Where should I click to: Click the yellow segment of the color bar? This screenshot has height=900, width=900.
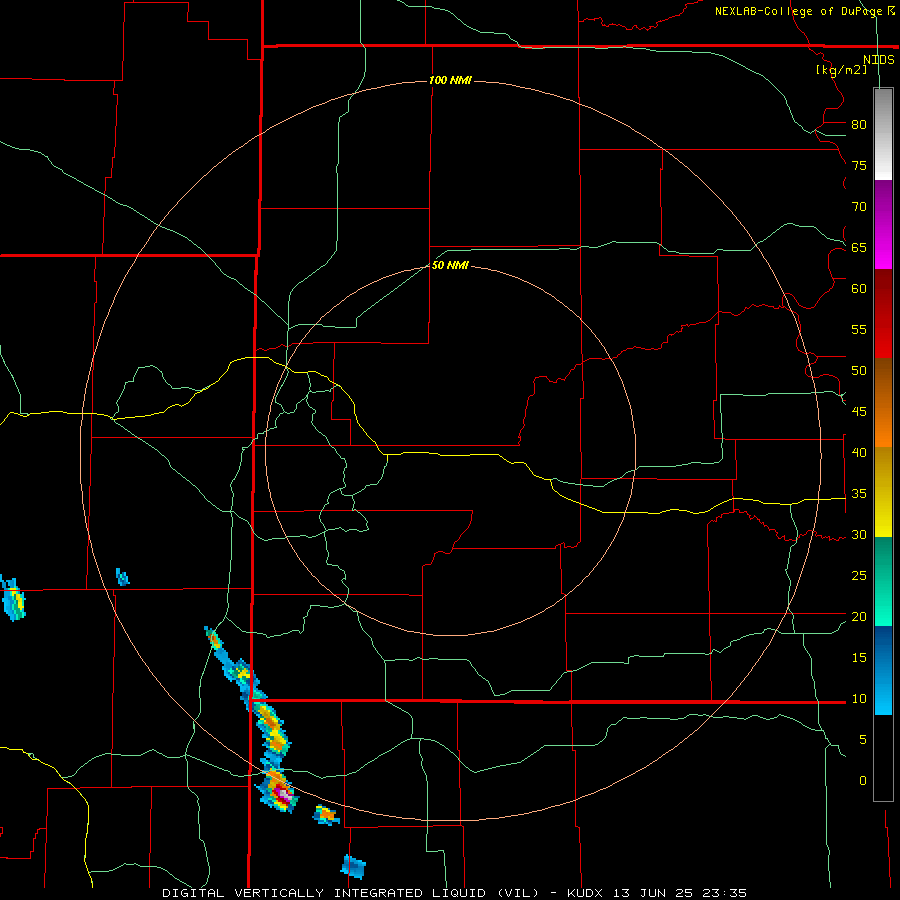click(x=883, y=492)
